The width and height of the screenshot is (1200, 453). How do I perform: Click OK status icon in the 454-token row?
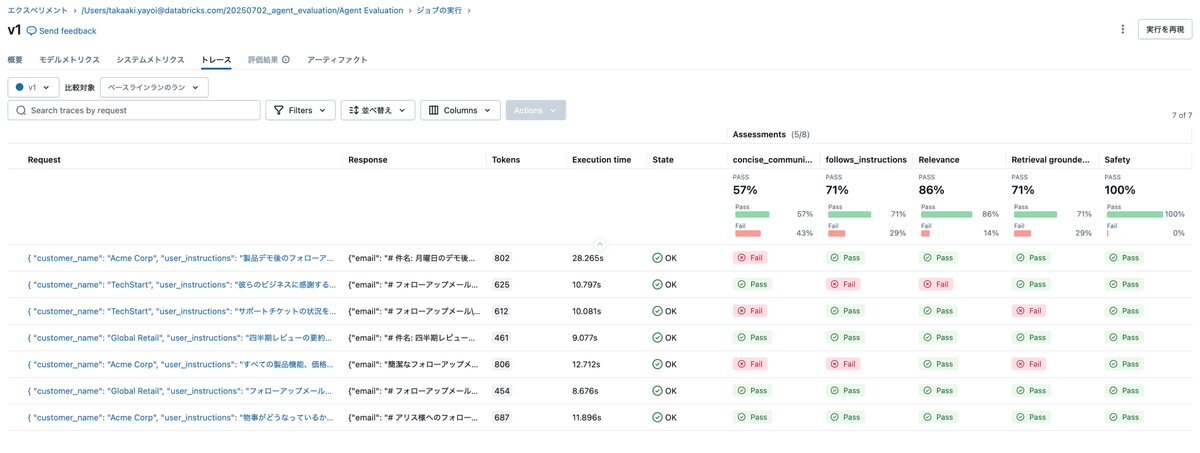click(x=657, y=390)
